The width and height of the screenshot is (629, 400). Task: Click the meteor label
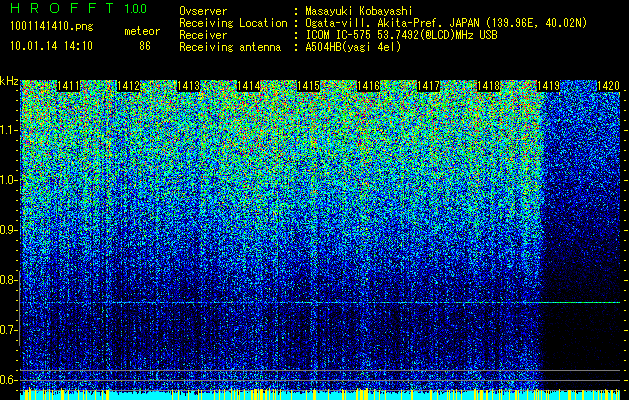(x=142, y=31)
